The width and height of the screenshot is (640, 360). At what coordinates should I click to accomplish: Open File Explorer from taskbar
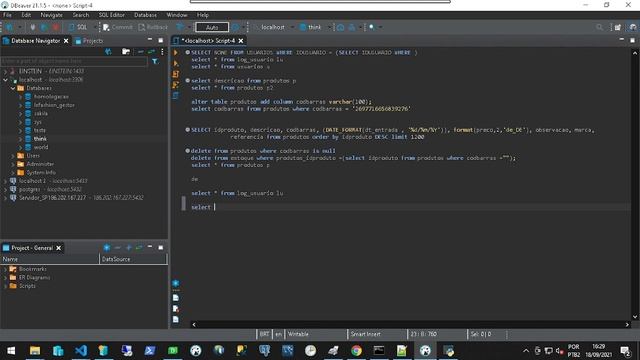pos(35,351)
